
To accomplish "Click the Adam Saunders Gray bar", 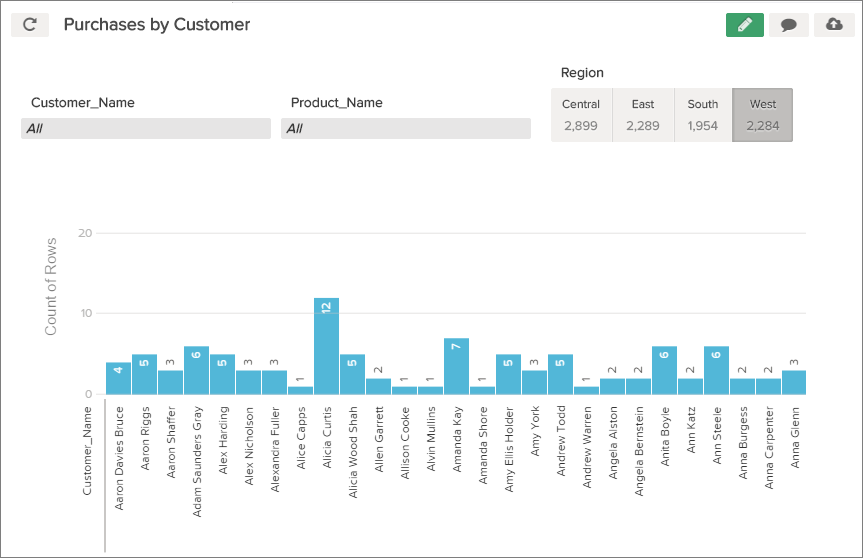I will click(196, 370).
